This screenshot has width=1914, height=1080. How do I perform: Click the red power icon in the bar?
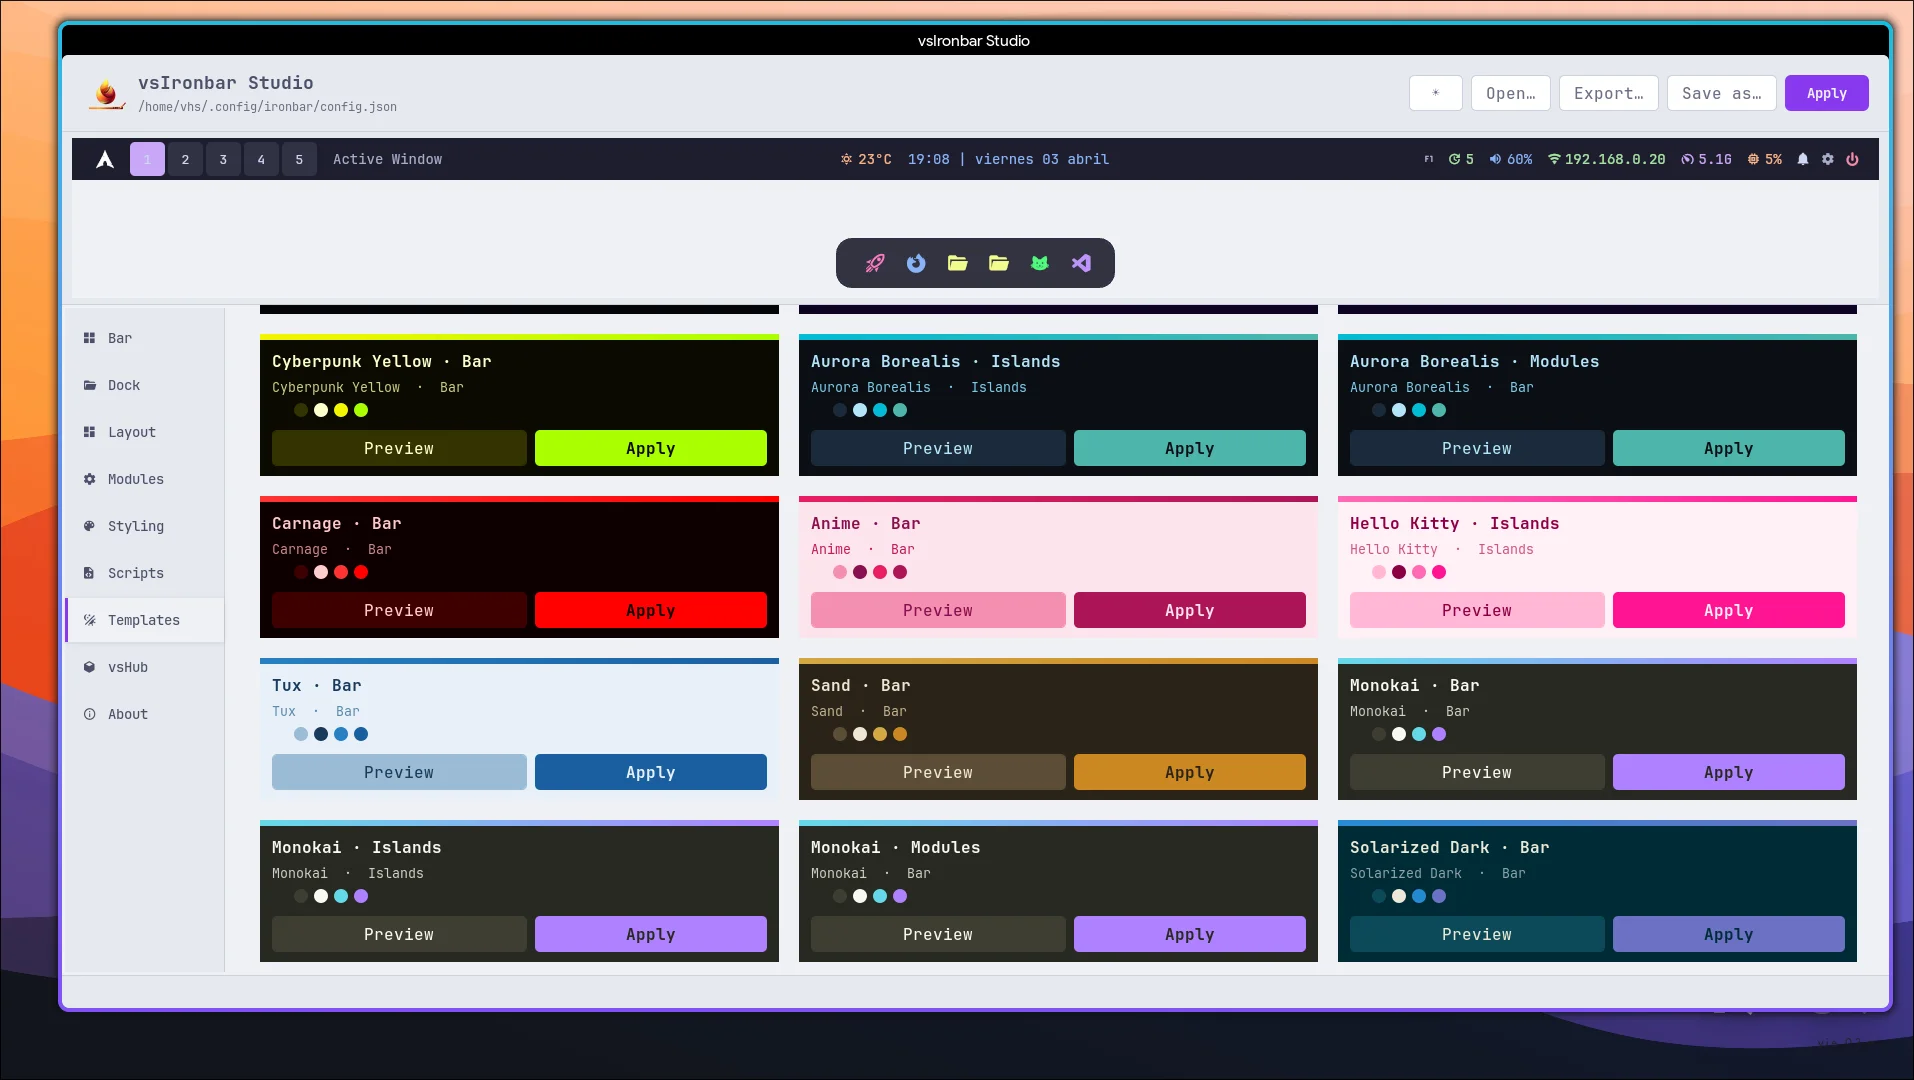(x=1852, y=159)
